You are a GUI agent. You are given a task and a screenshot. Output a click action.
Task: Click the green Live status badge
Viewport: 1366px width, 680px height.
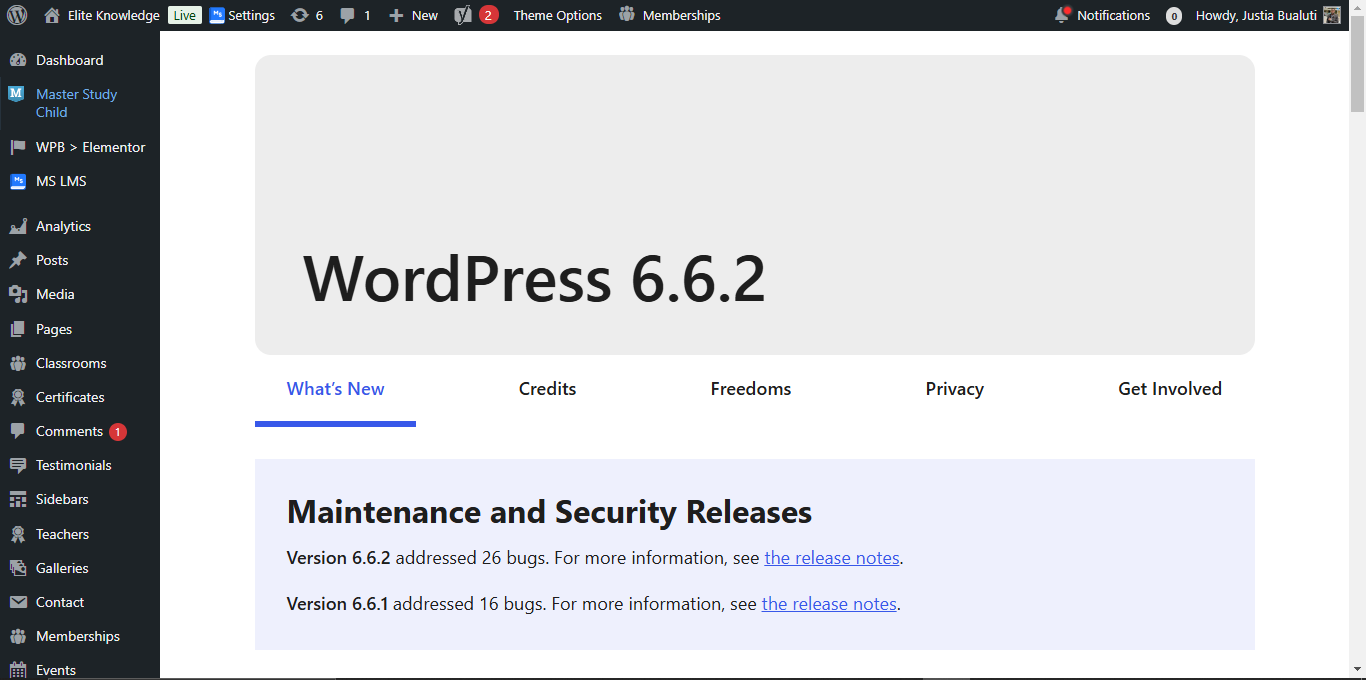tap(184, 15)
